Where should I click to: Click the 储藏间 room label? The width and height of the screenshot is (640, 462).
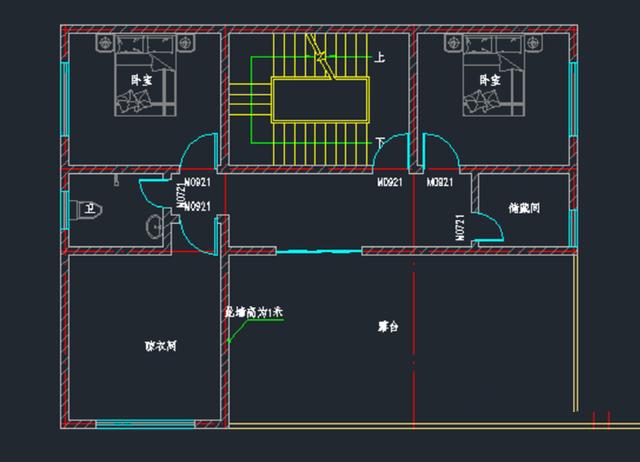(x=524, y=209)
